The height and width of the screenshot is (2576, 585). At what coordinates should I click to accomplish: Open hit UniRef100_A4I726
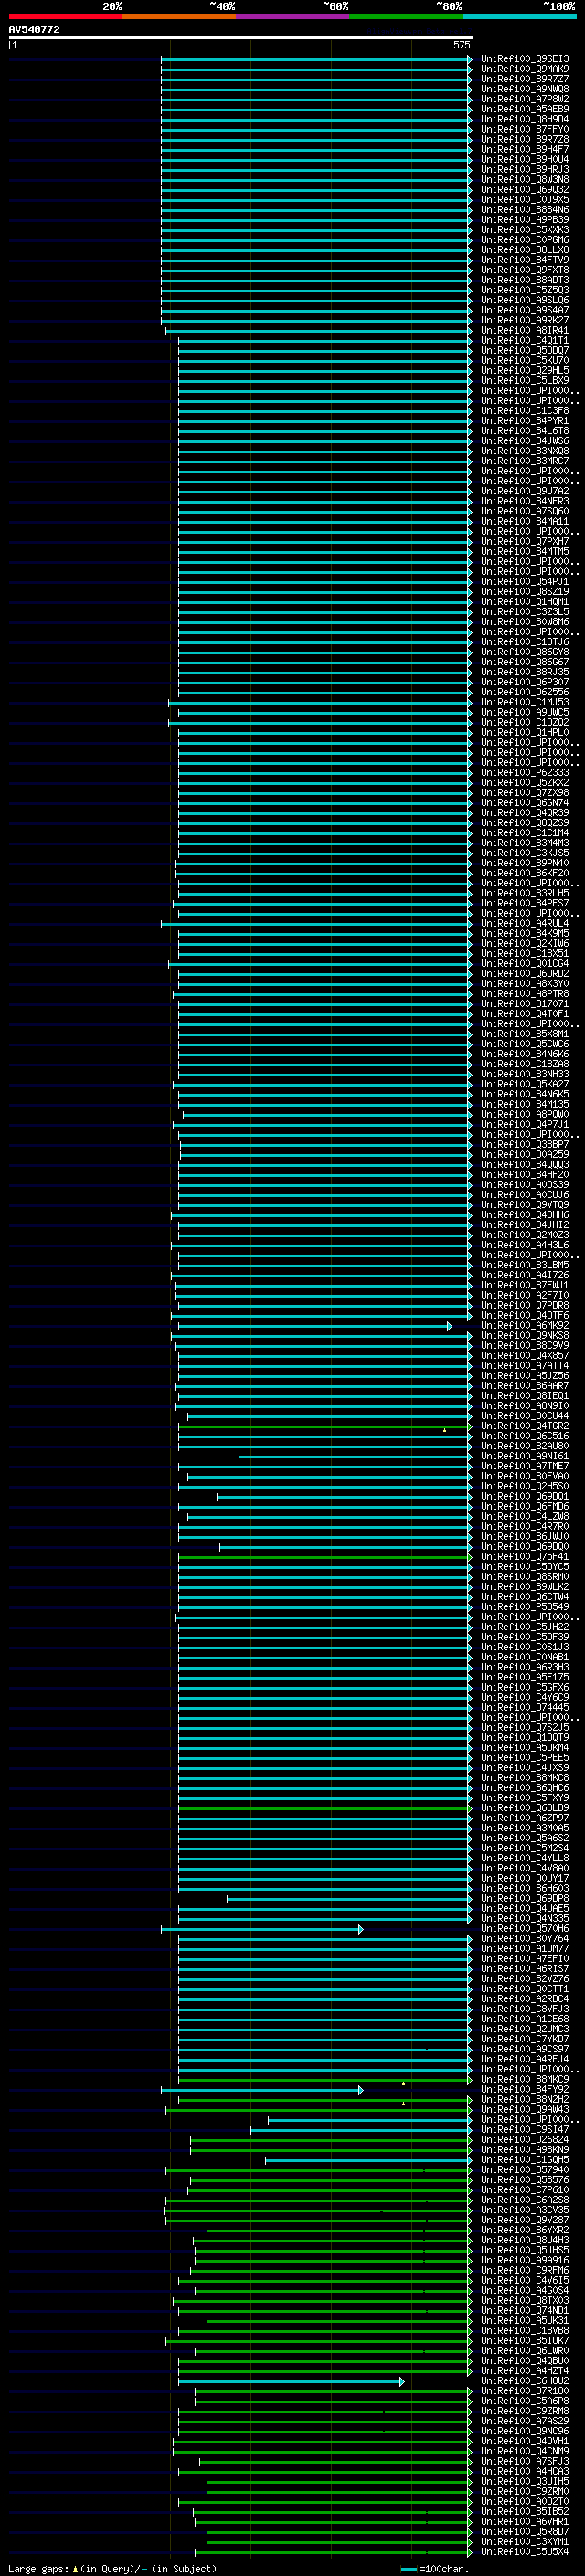tap(525, 1275)
